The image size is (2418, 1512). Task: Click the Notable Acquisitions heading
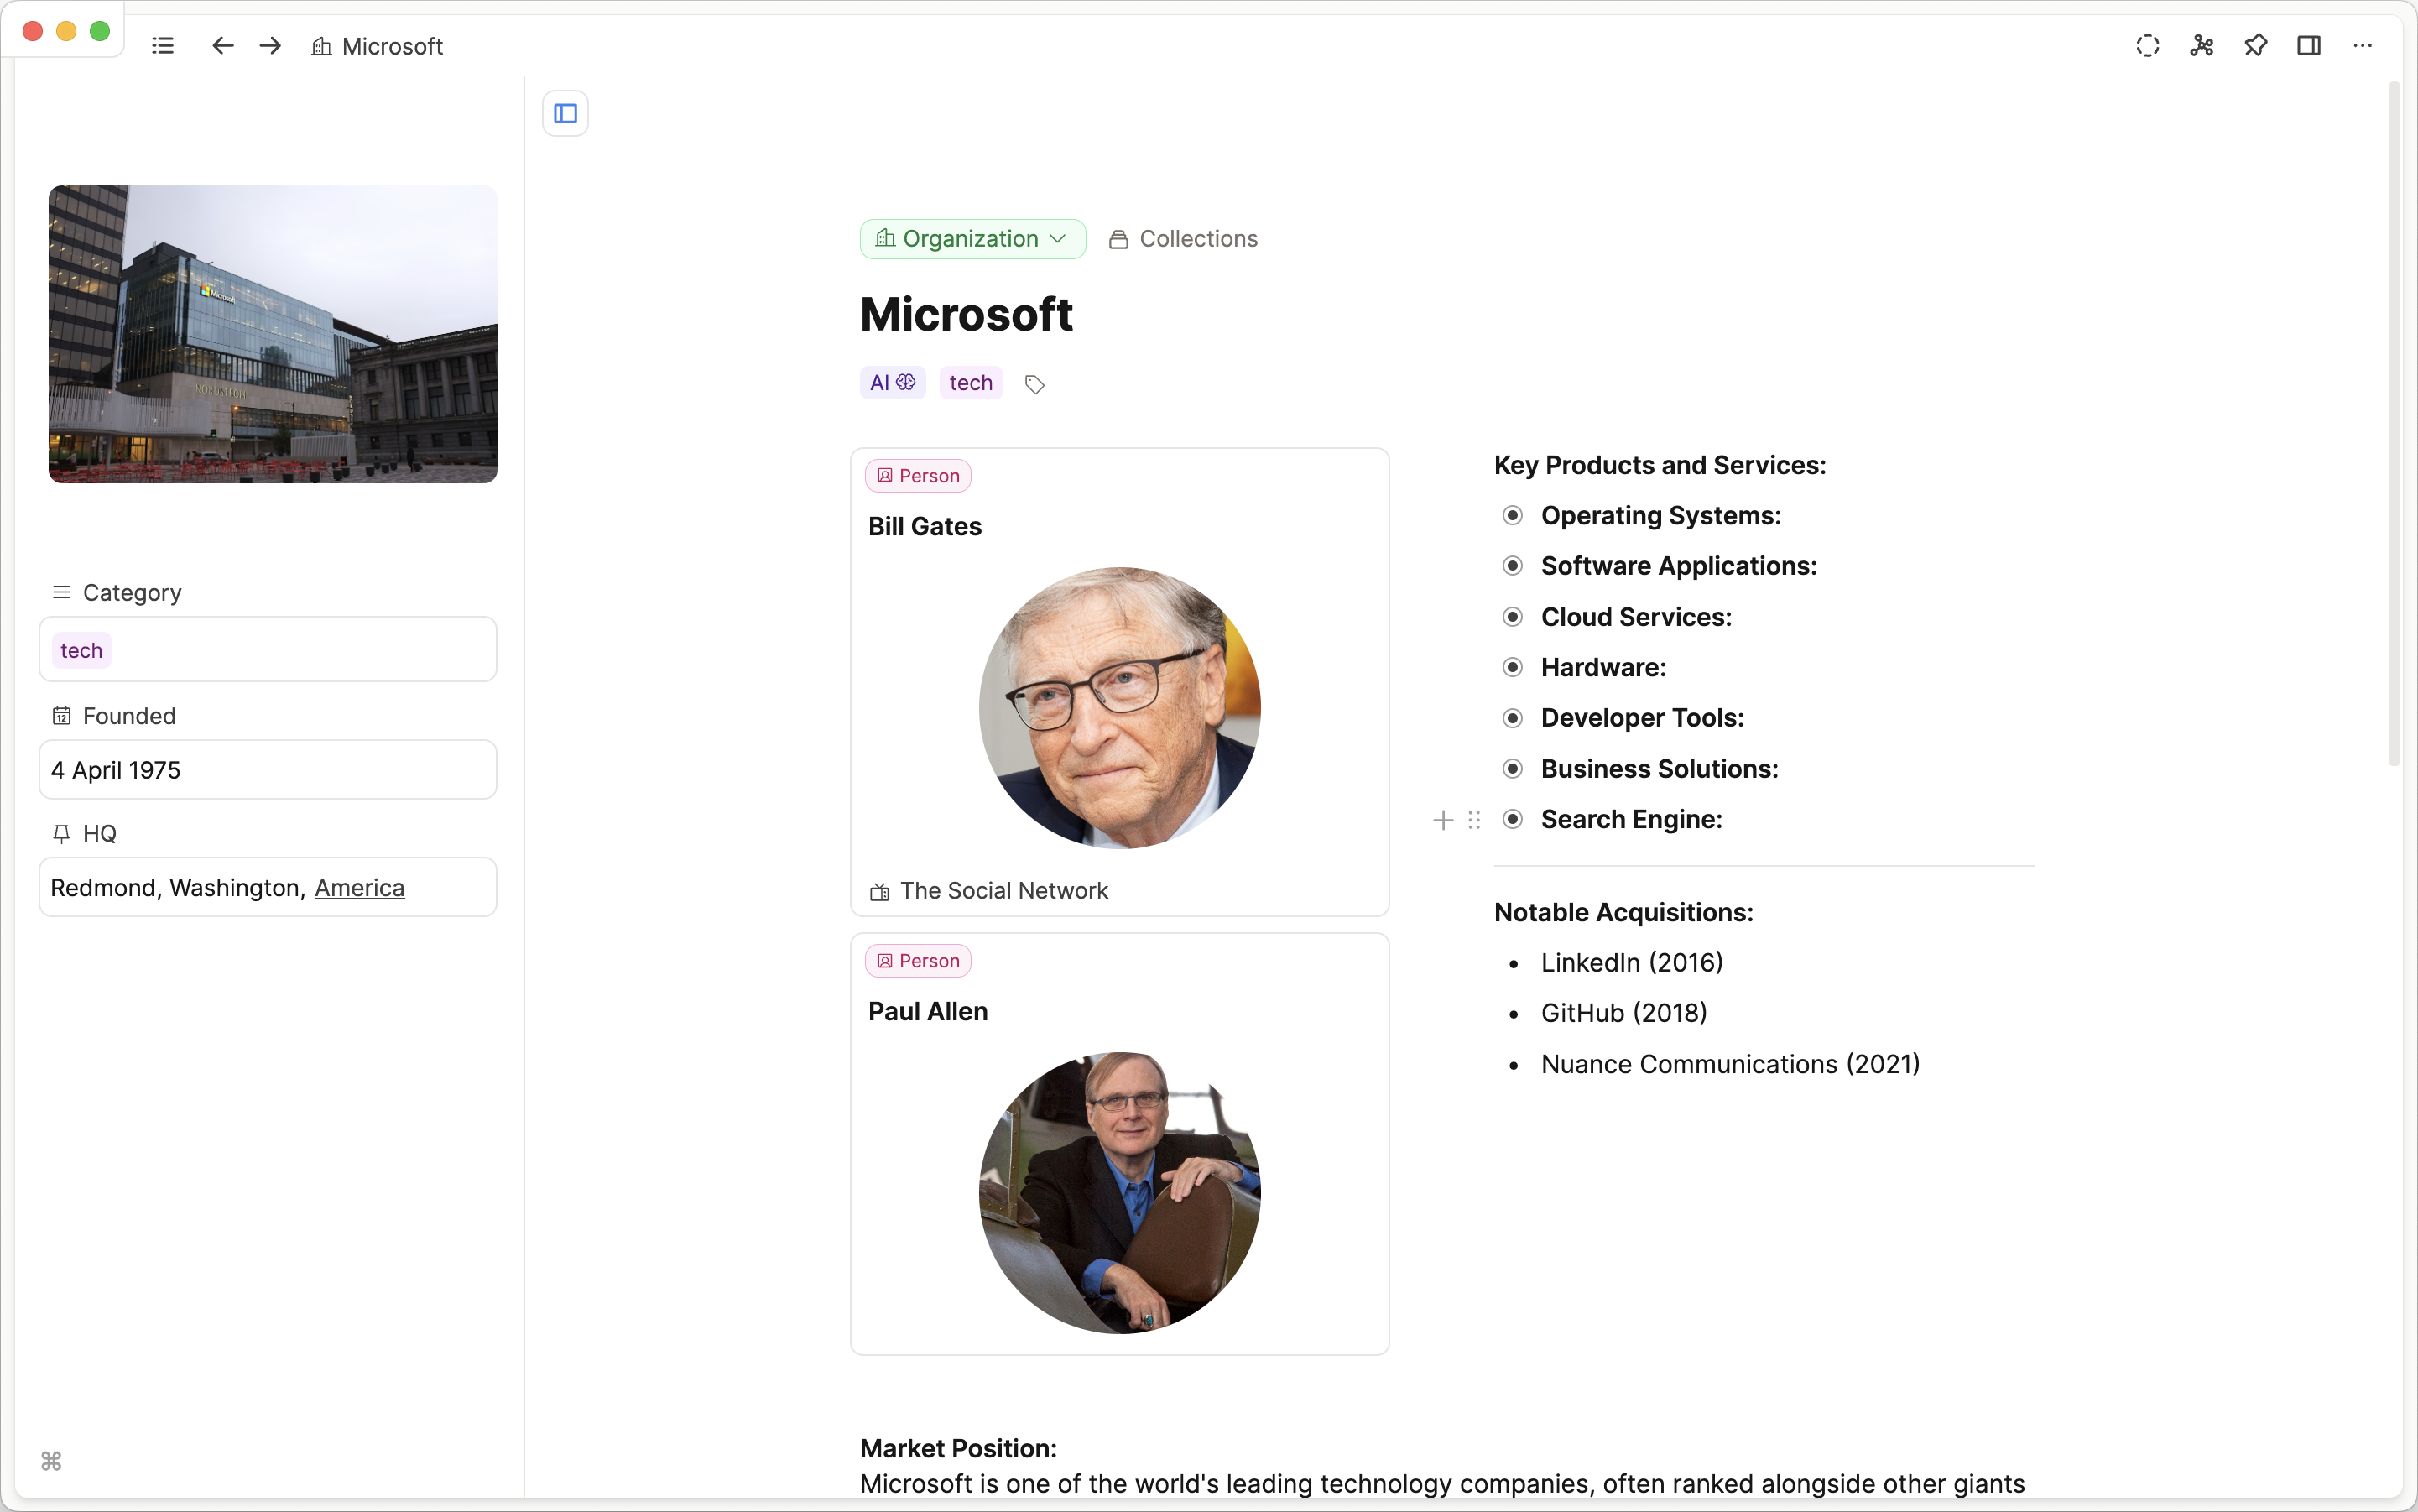pos(1623,913)
